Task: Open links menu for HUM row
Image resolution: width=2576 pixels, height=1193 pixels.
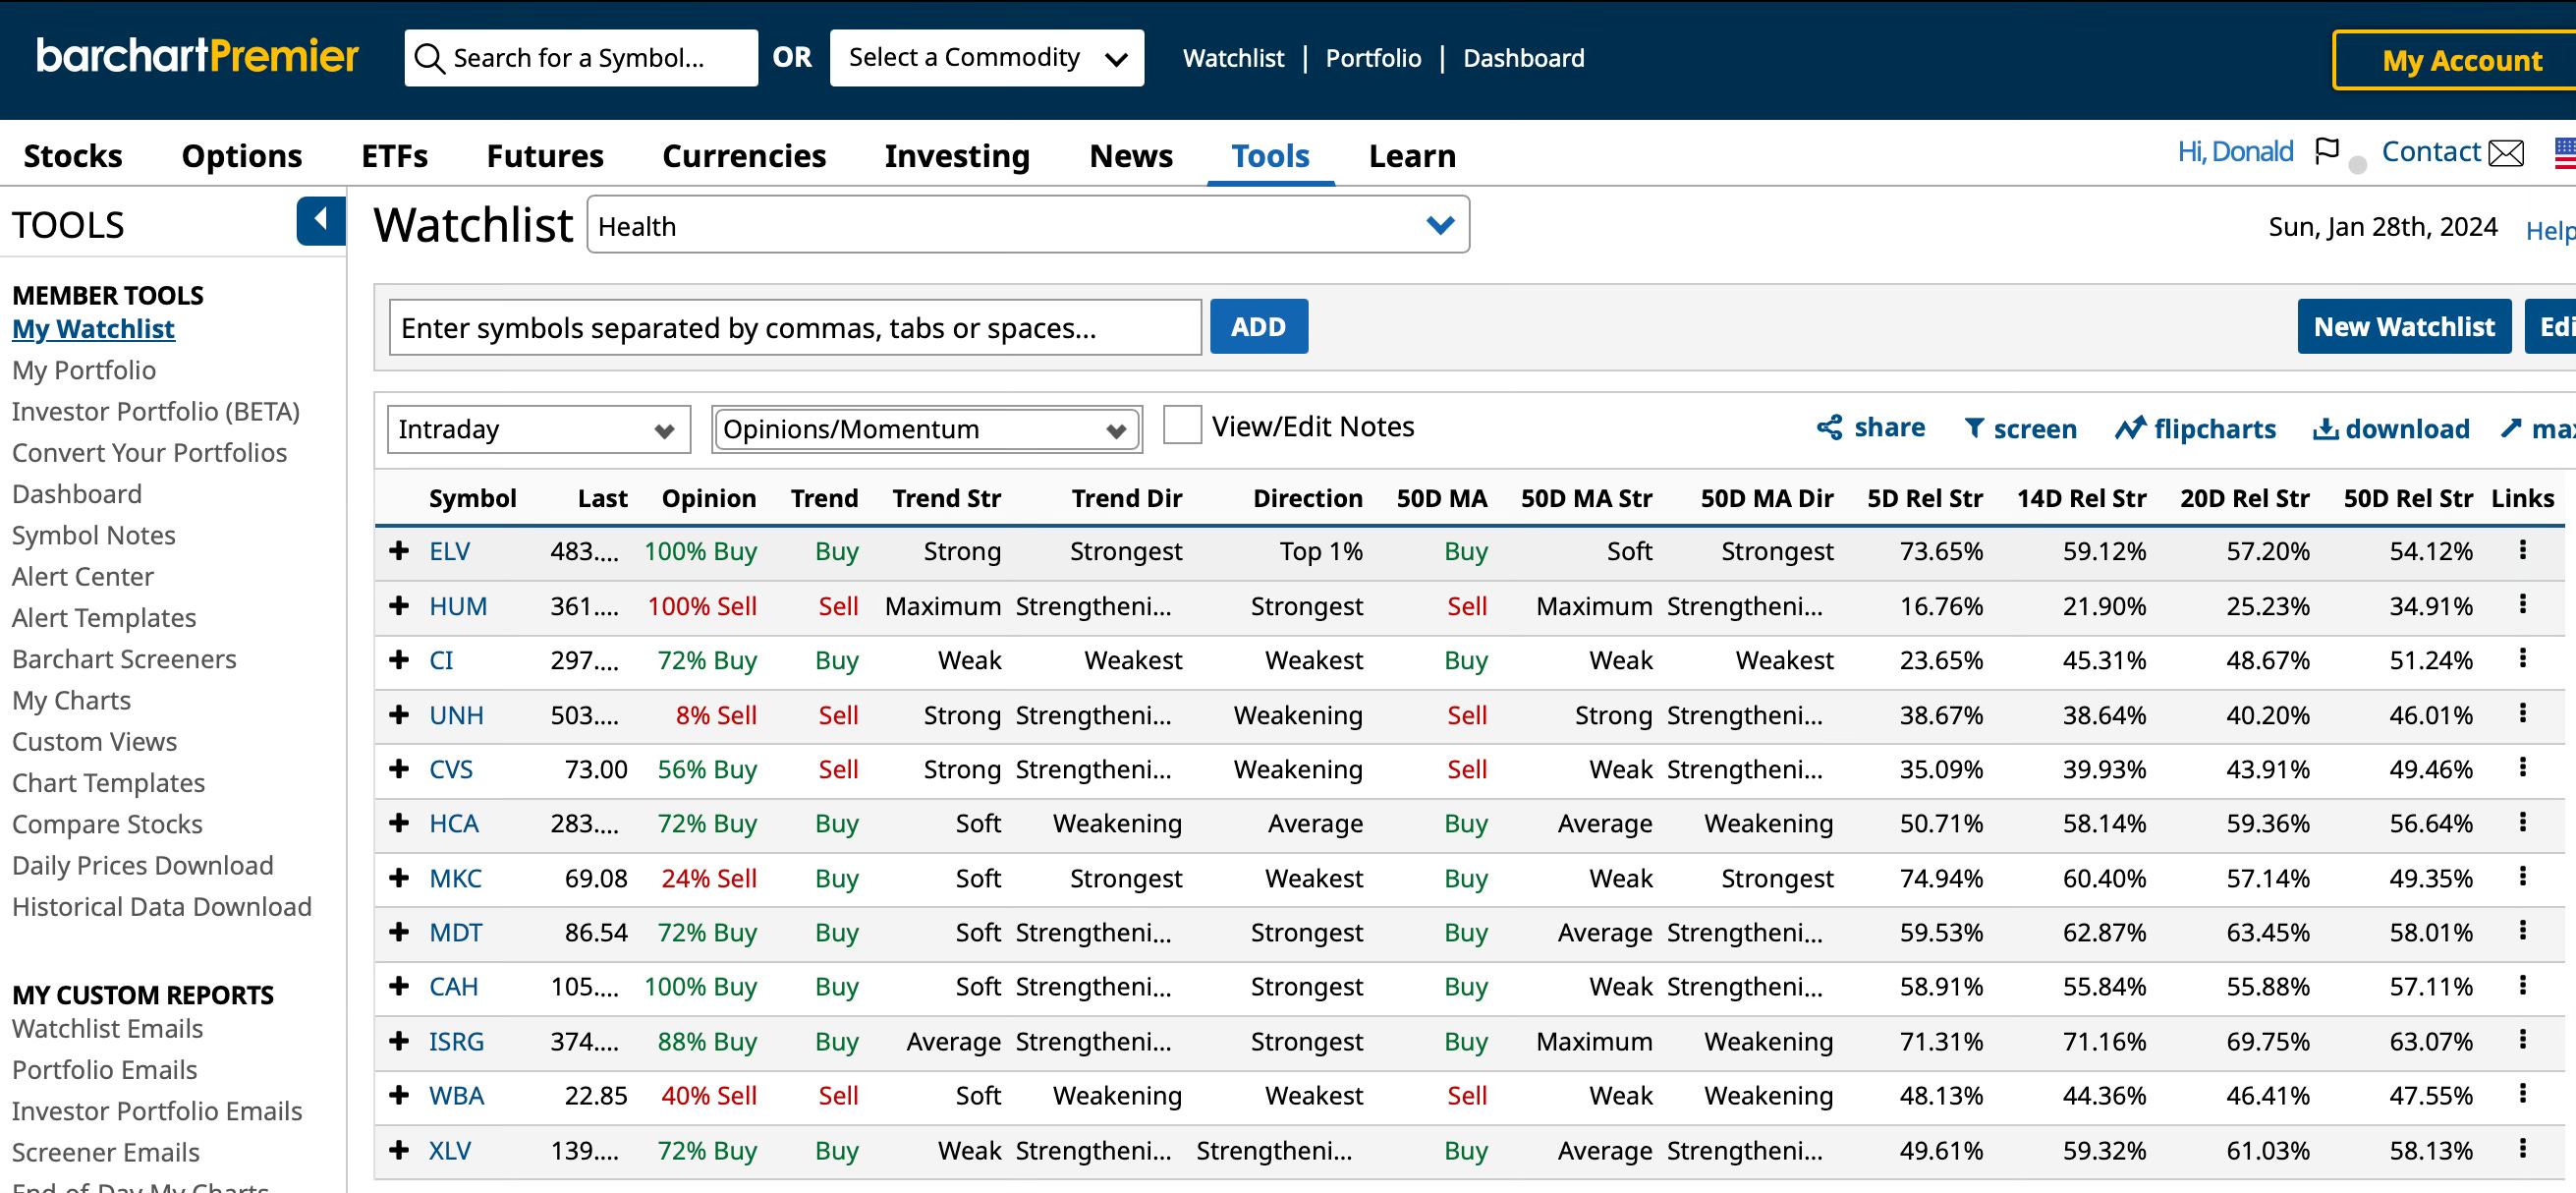Action: 2522,605
